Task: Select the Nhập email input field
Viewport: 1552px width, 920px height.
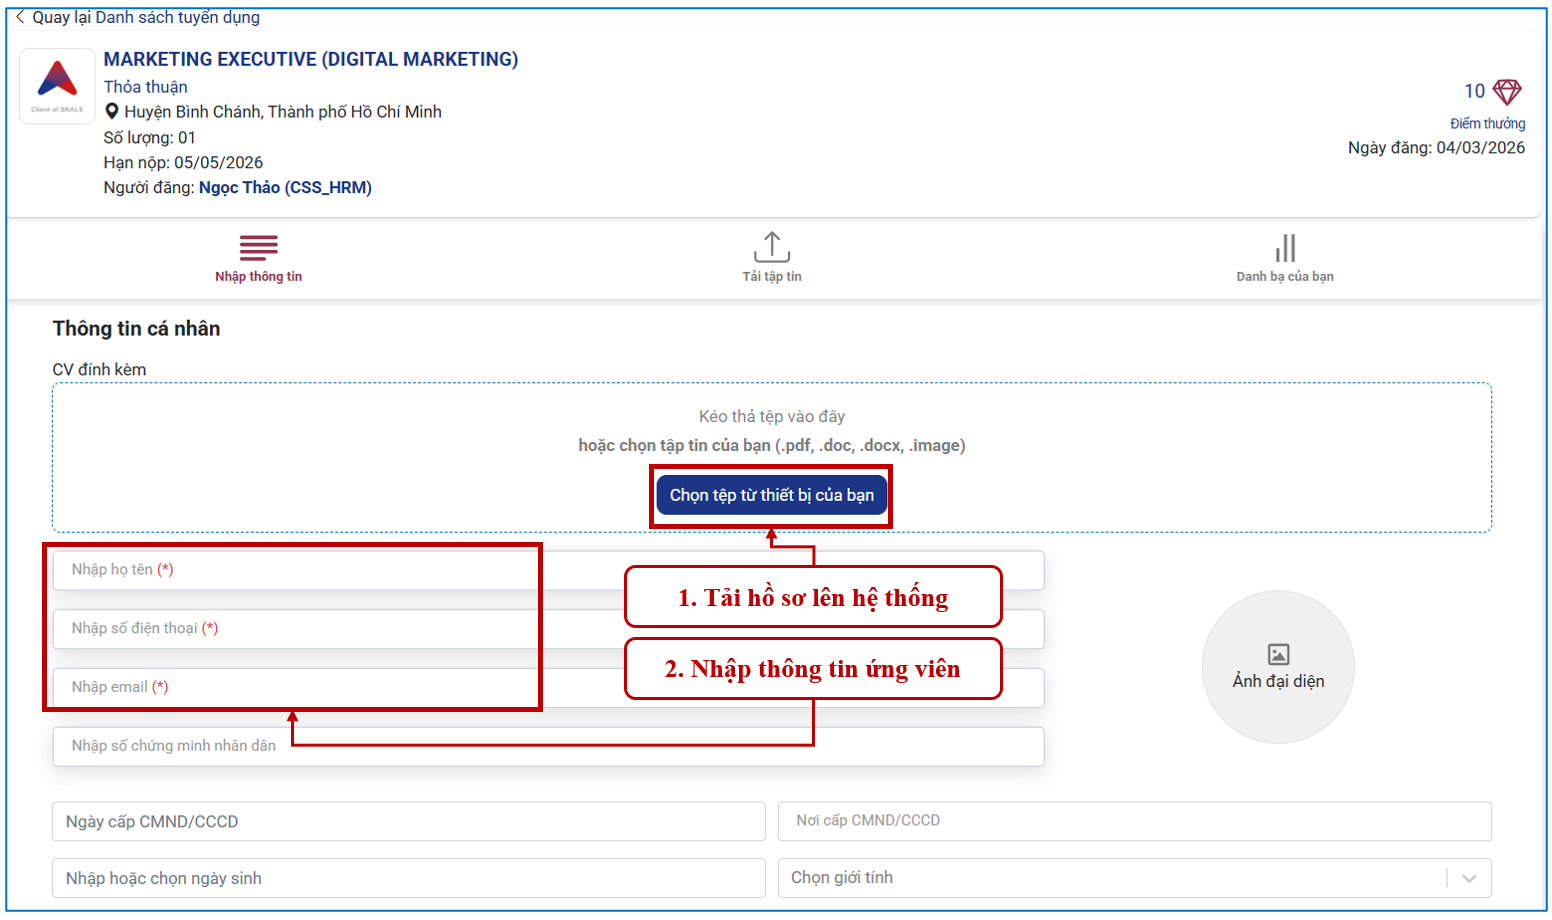Action: 300,687
